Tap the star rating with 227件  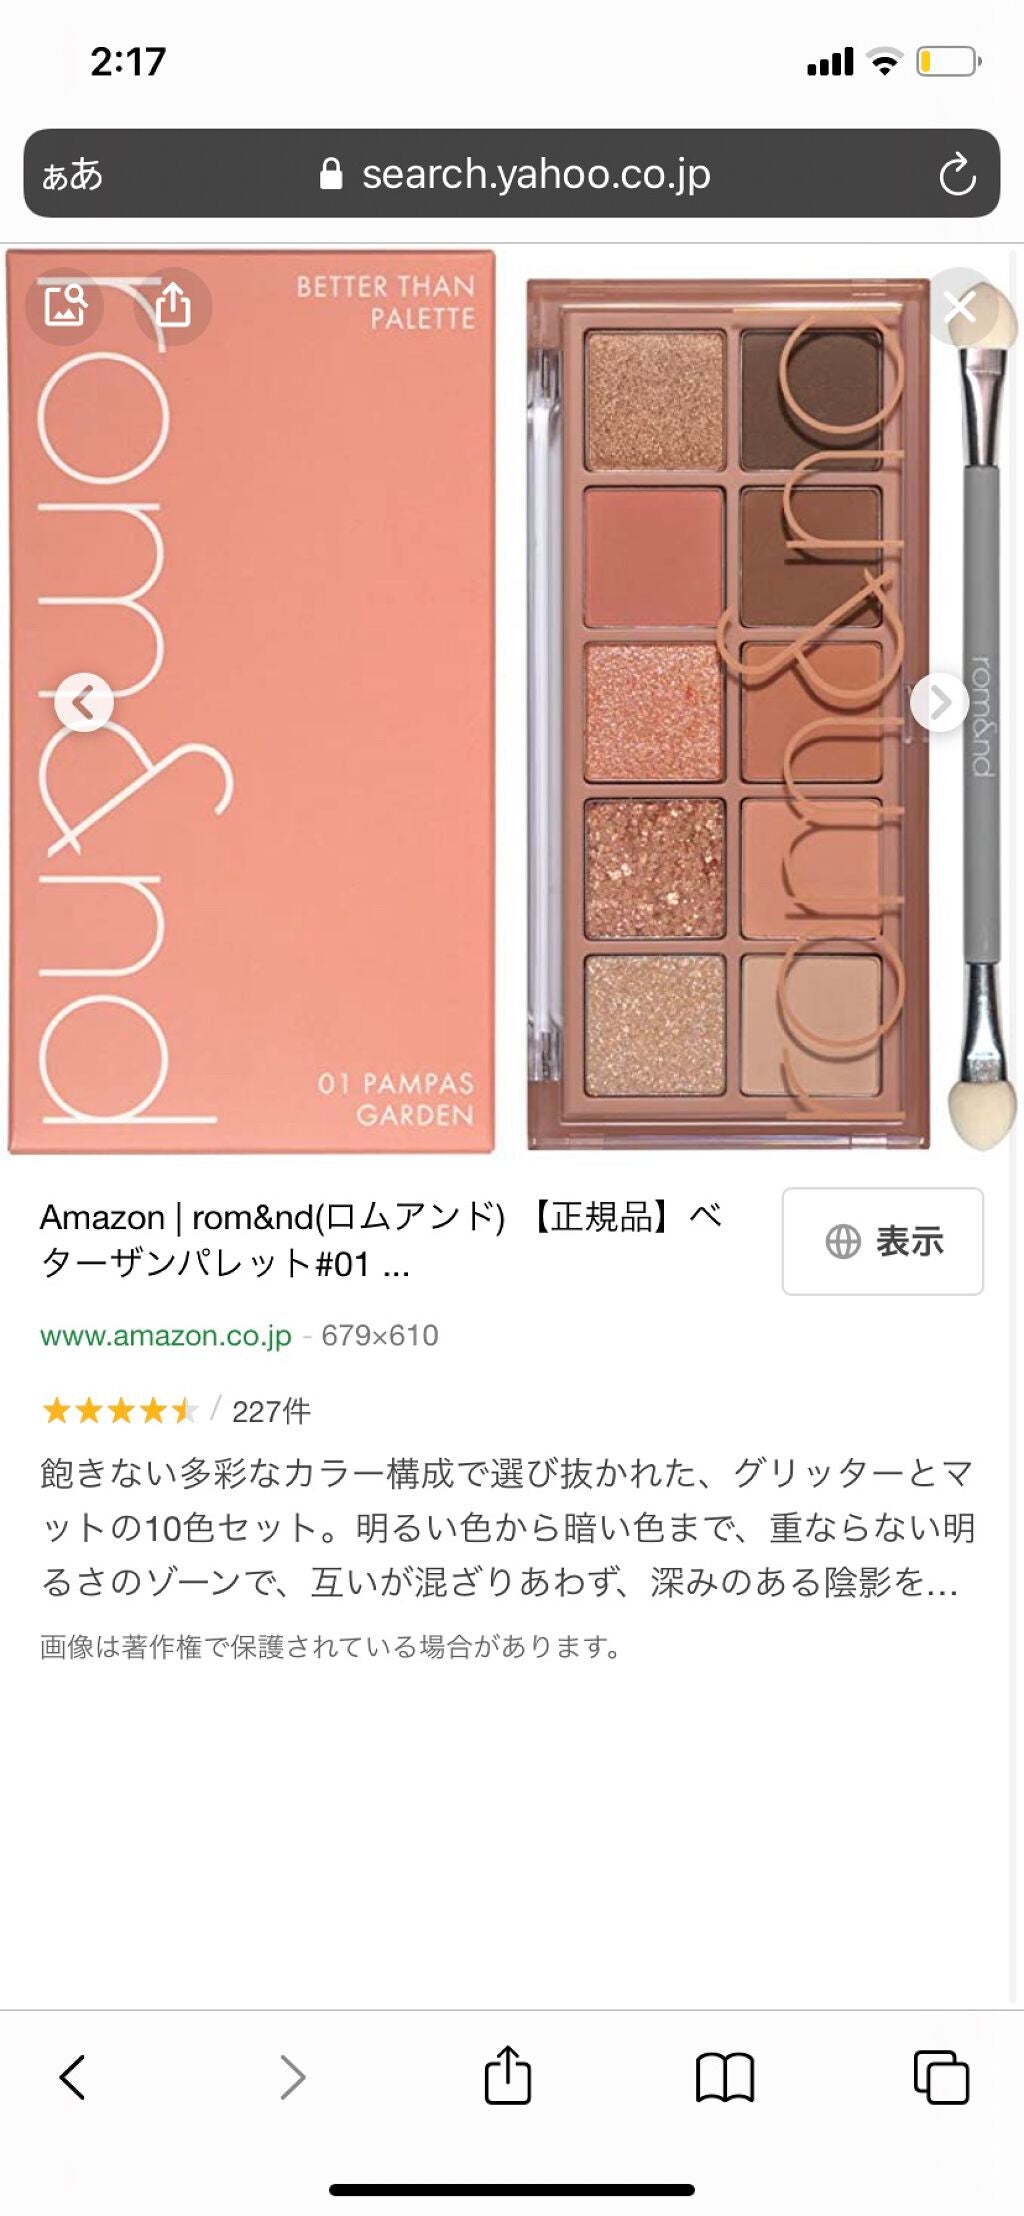click(x=176, y=1411)
